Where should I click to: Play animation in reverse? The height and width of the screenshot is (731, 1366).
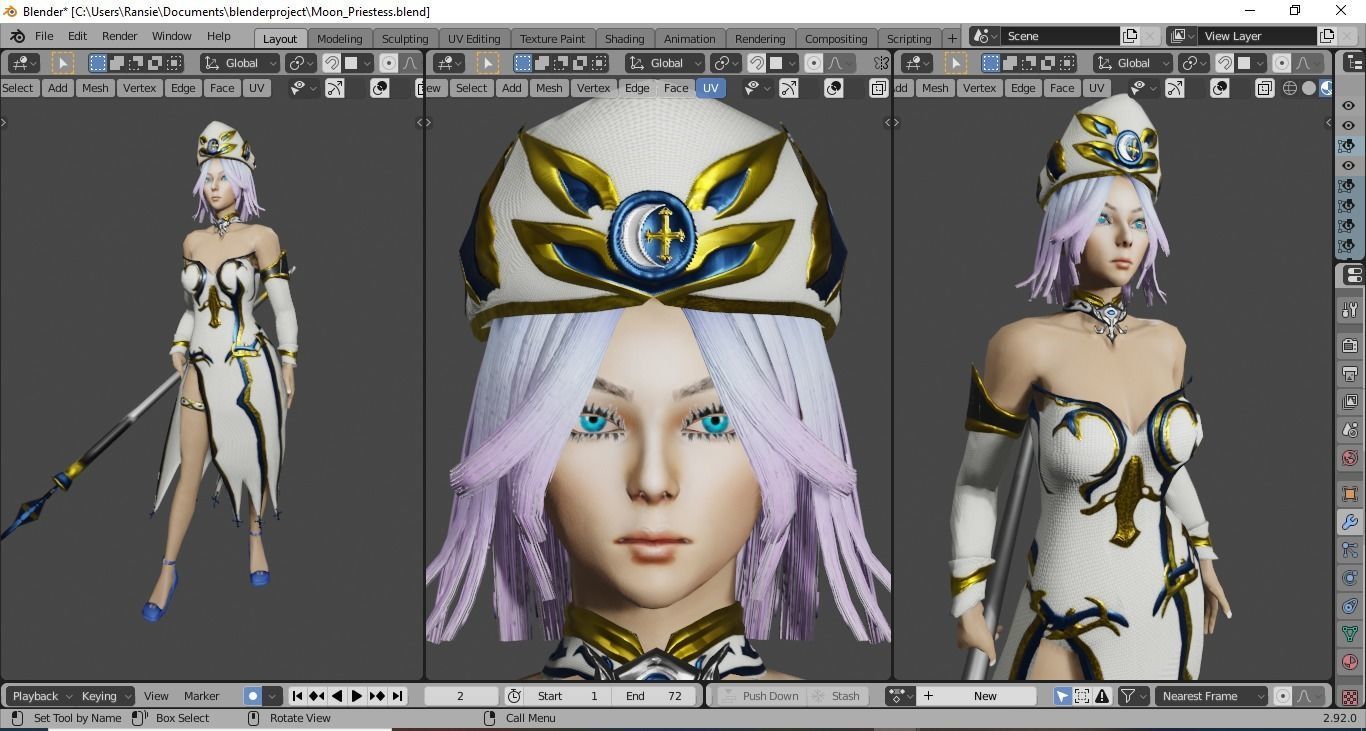point(337,696)
